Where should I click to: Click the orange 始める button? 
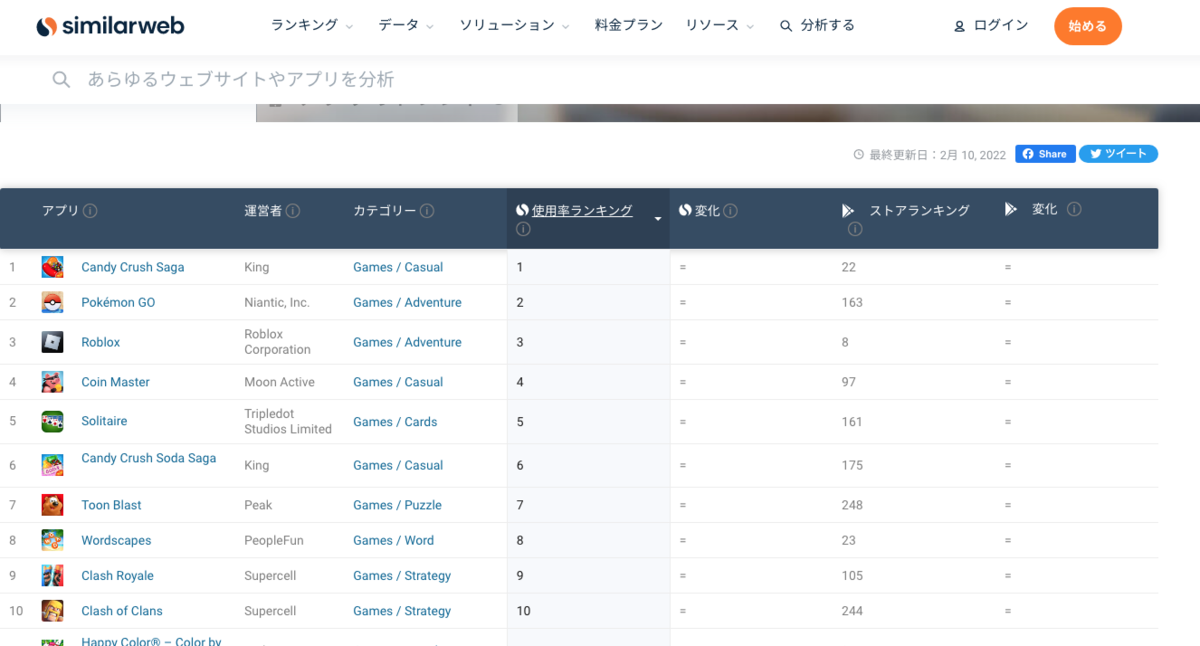(1088, 26)
